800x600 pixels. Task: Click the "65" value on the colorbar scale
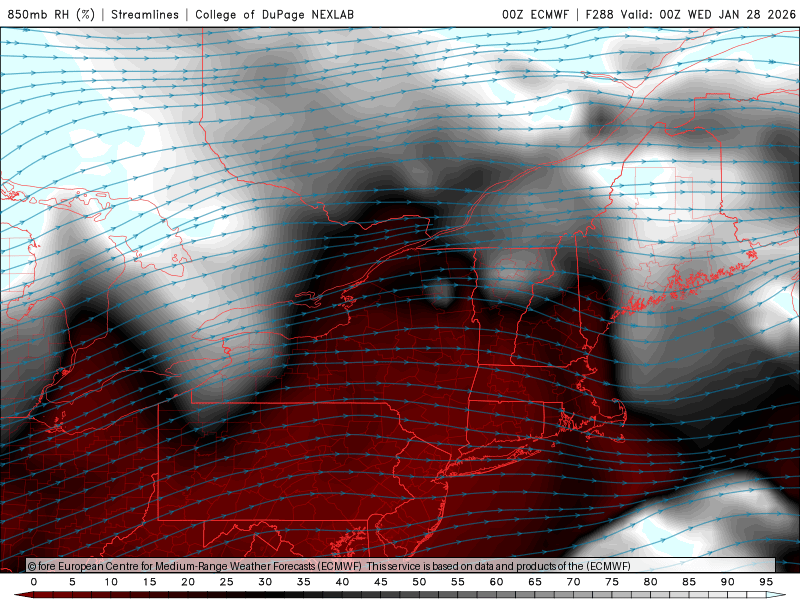click(x=535, y=582)
